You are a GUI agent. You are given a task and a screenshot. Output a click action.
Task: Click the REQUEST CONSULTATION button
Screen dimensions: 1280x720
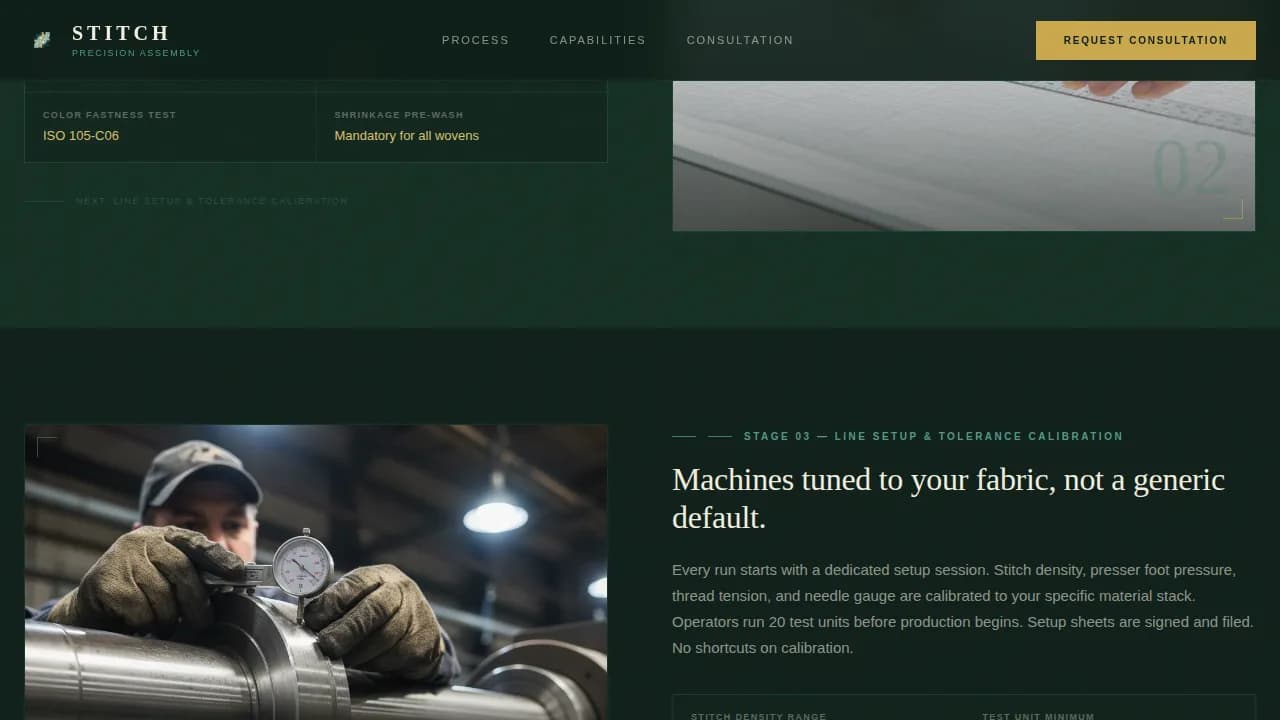click(x=1145, y=40)
